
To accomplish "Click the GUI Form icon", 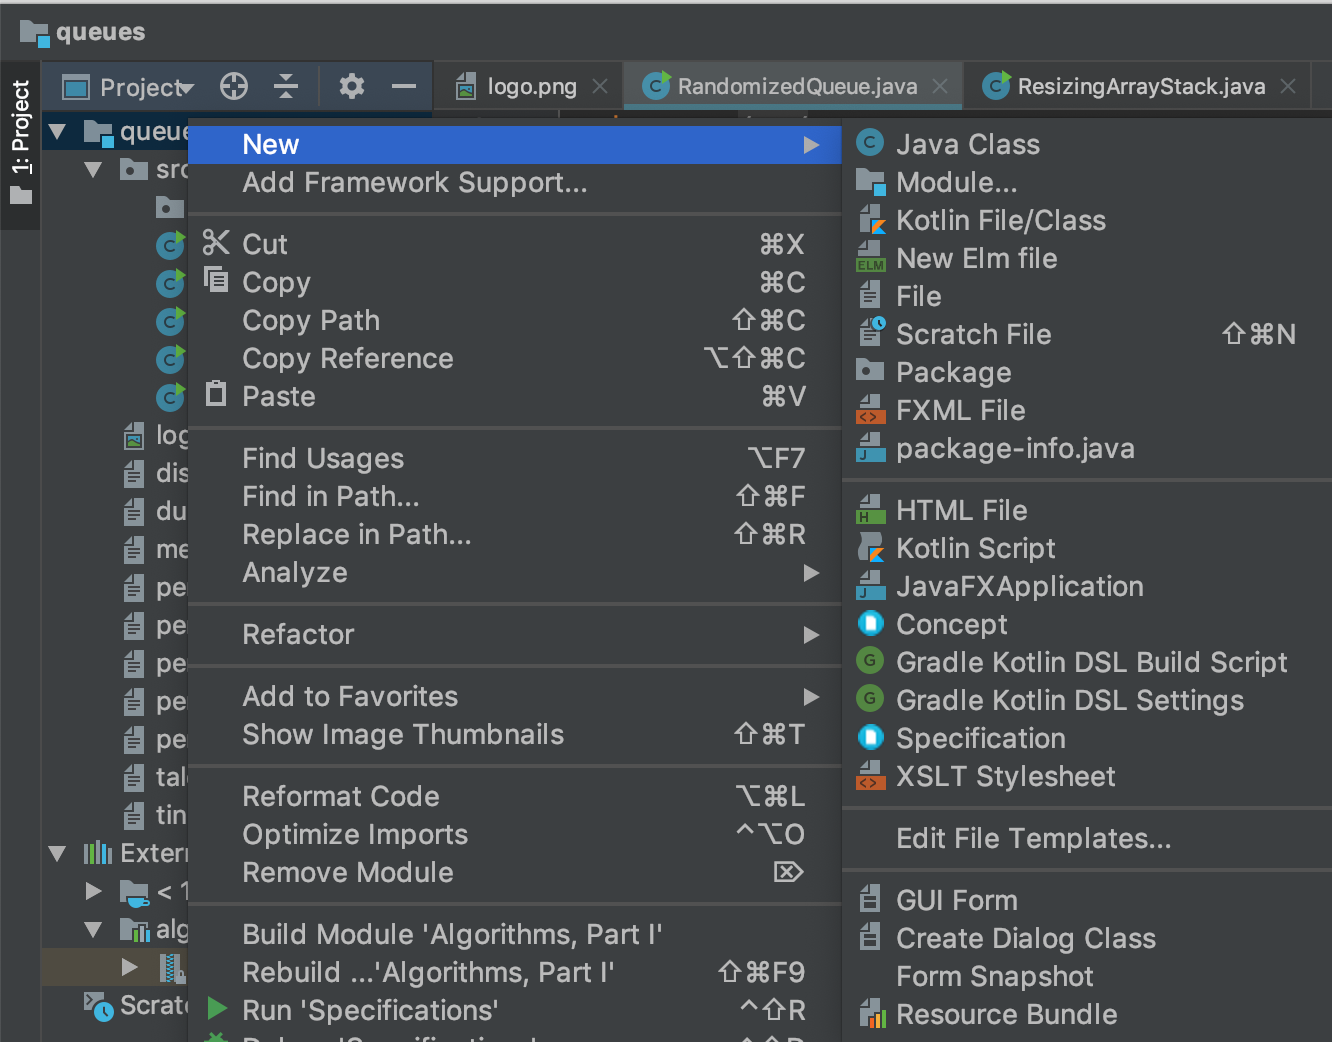I will pyautogui.click(x=870, y=899).
